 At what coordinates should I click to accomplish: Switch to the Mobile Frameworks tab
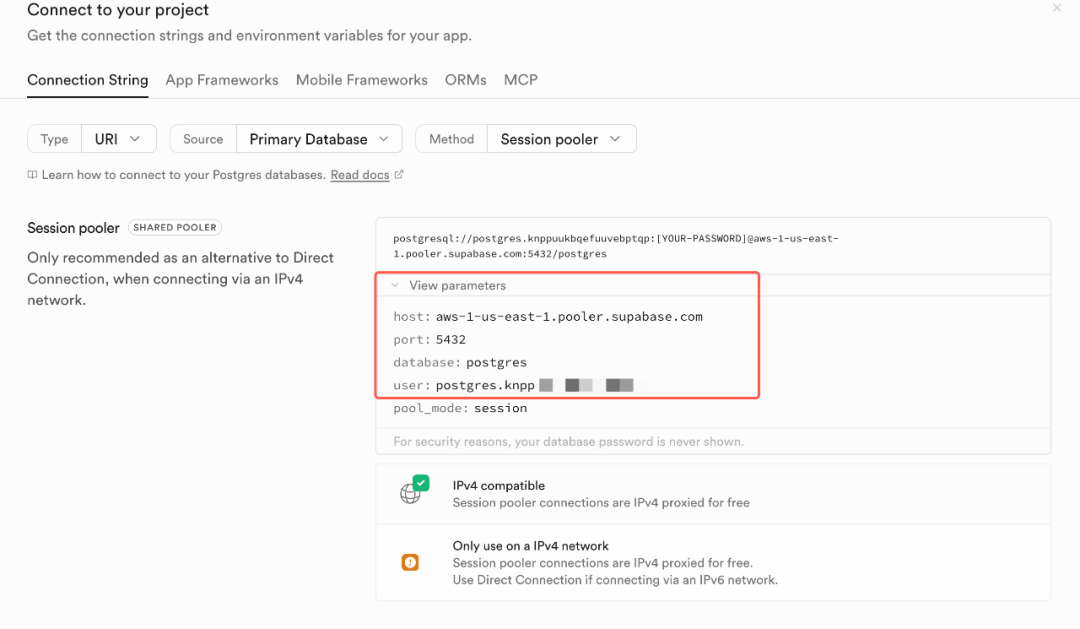coord(362,80)
